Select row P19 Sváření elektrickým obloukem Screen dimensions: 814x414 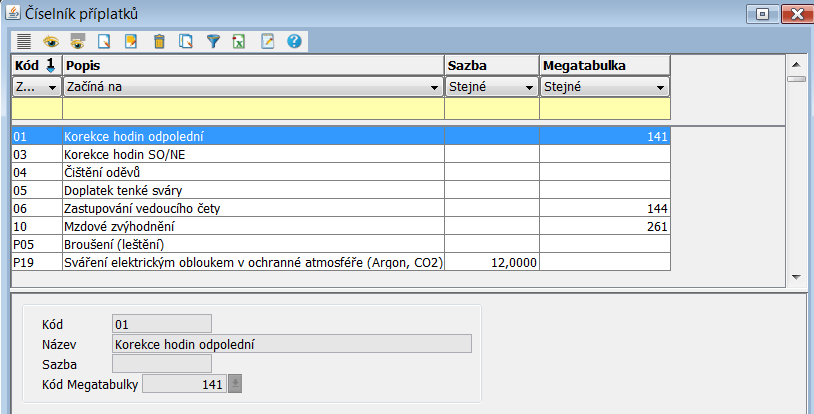250,262
